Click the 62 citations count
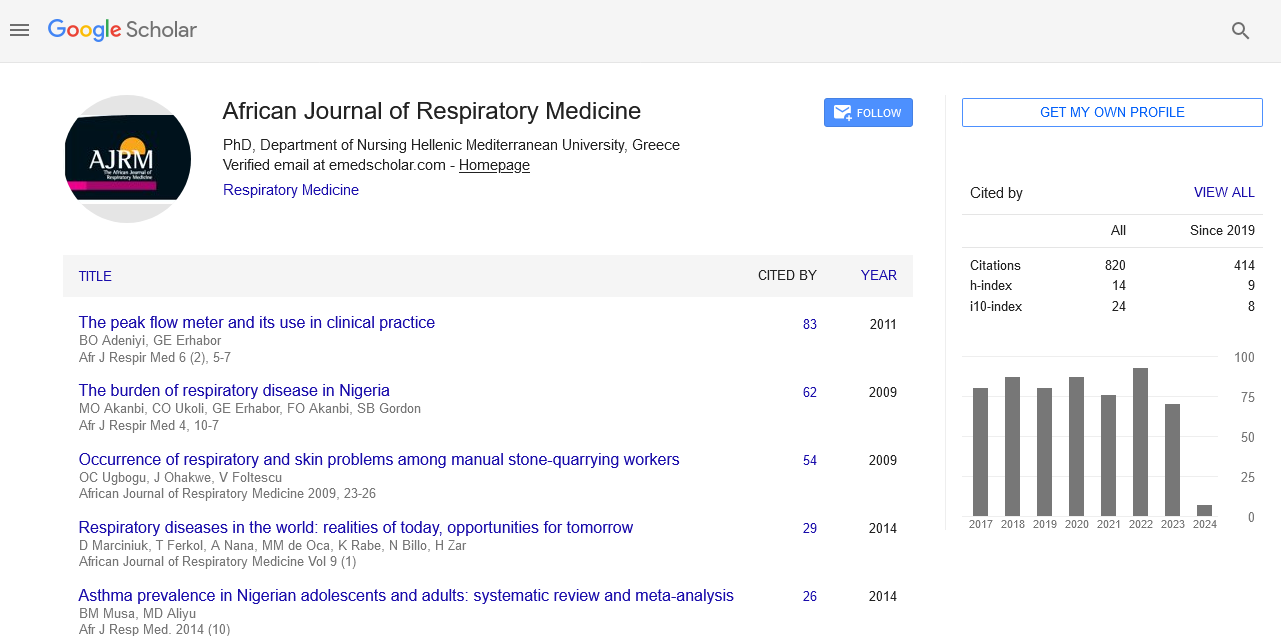This screenshot has height=636, width=1281. click(810, 392)
